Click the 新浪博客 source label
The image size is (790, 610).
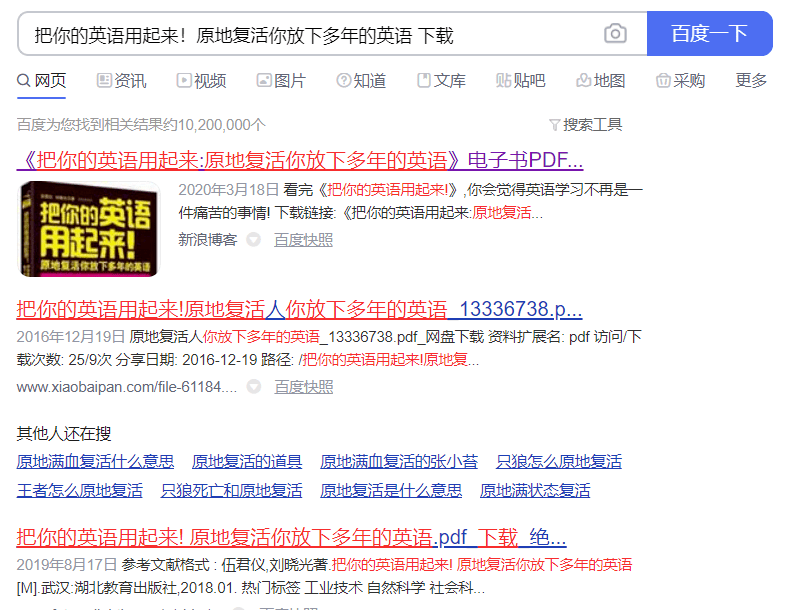pyautogui.click(x=208, y=240)
